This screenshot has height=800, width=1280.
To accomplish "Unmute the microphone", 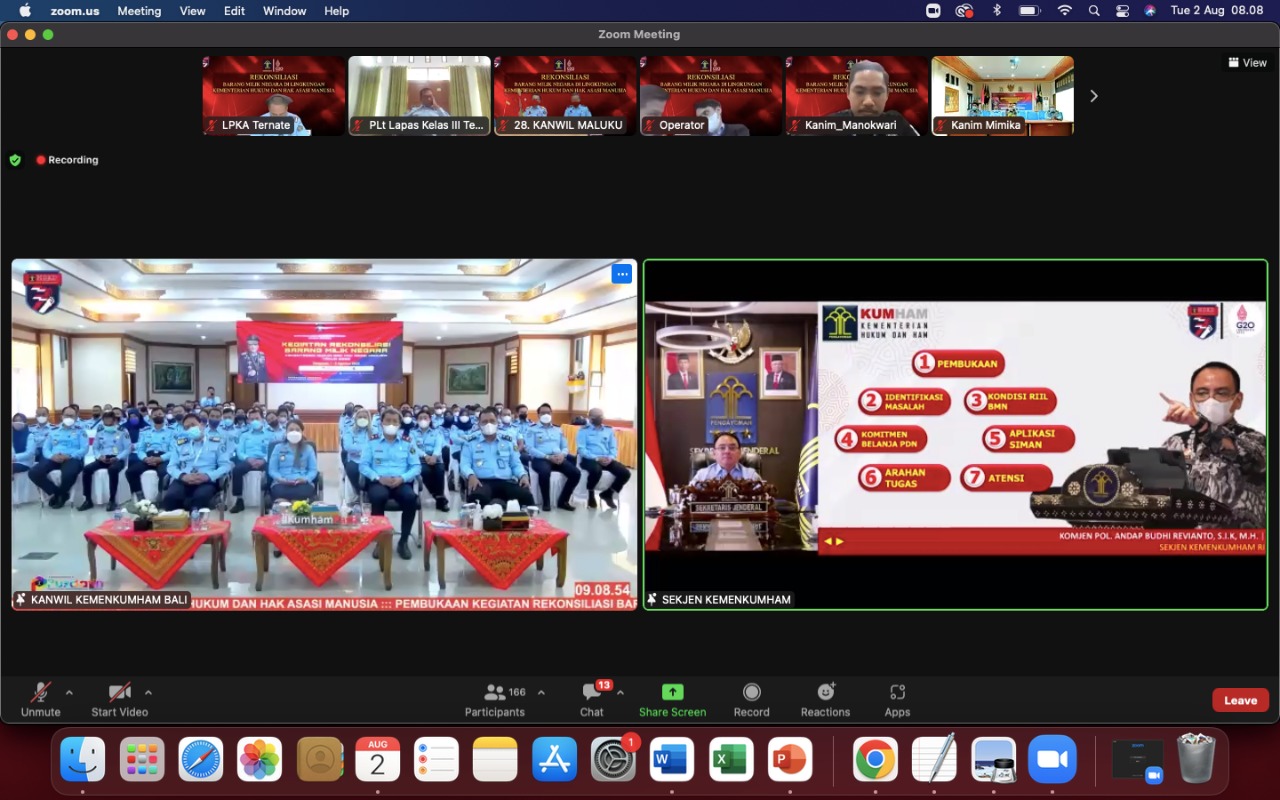I will pos(41,693).
